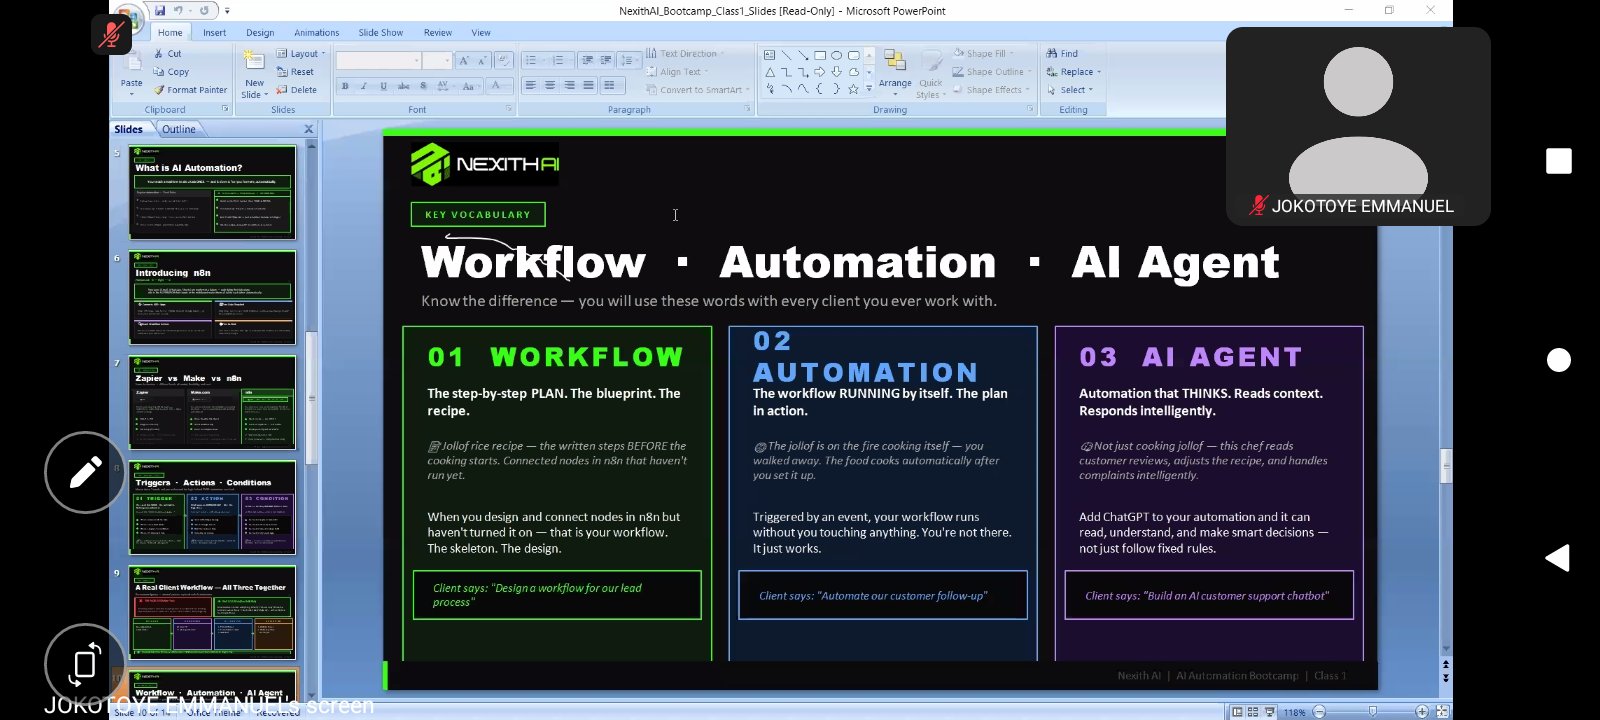Open the Animations ribbon tab
The image size is (1600, 720).
coord(316,32)
